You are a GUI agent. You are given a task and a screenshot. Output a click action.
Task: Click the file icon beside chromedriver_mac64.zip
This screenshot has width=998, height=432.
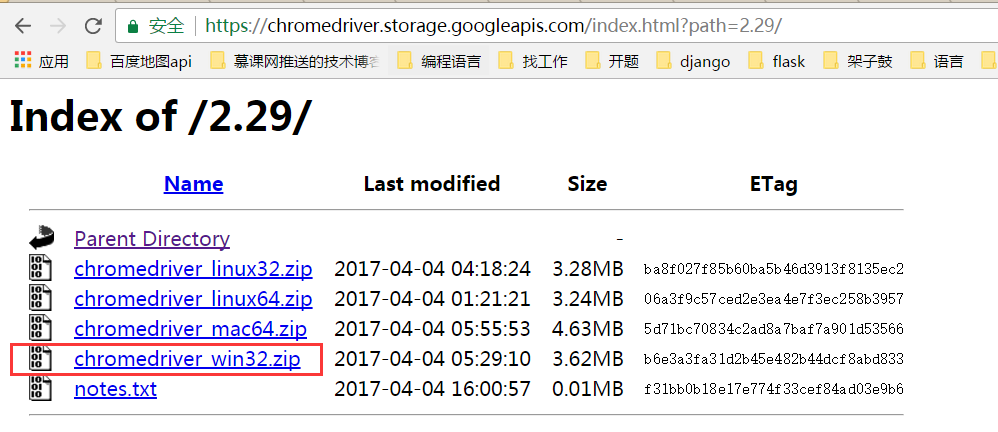pos(40,329)
